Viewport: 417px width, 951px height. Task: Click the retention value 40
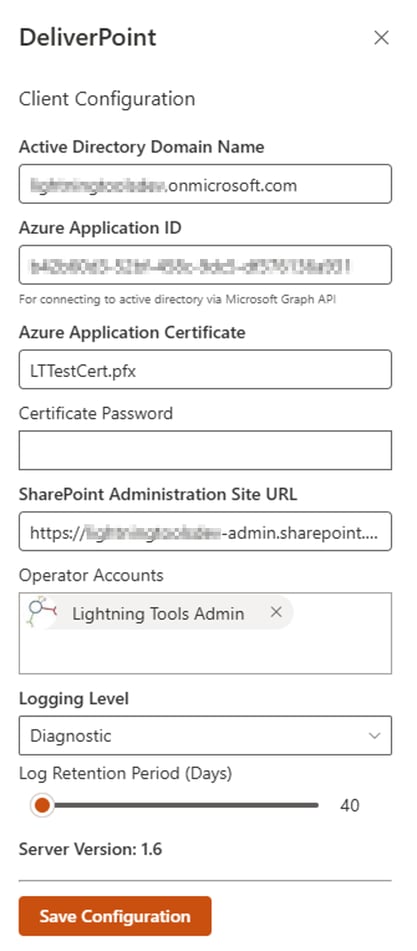coord(350,805)
